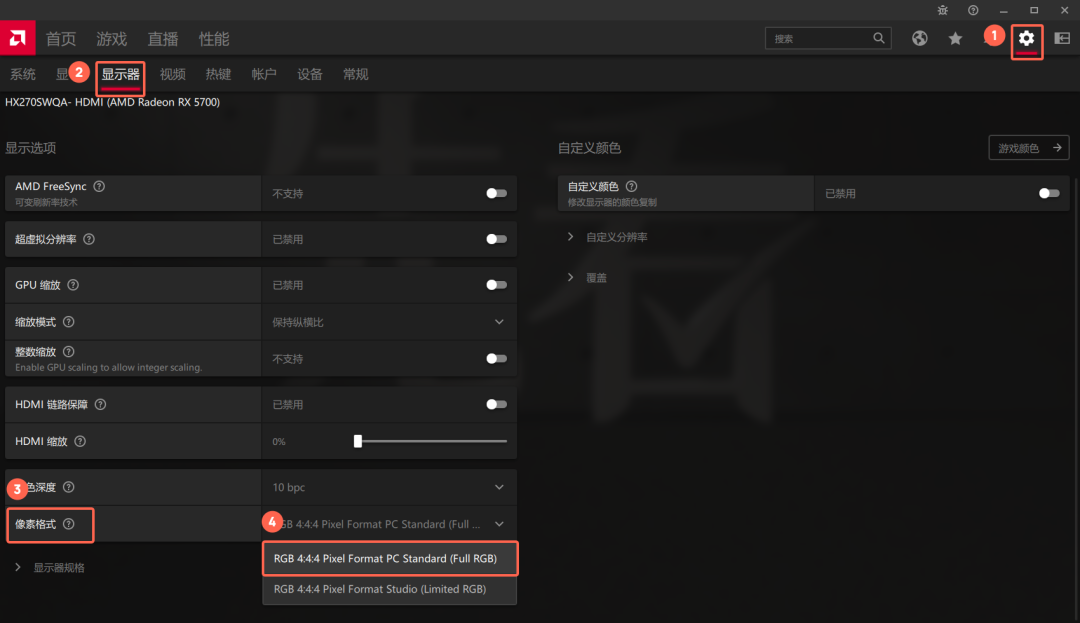The image size is (1080, 623).
Task: Expand 显示器规格 section
Action: [50, 567]
